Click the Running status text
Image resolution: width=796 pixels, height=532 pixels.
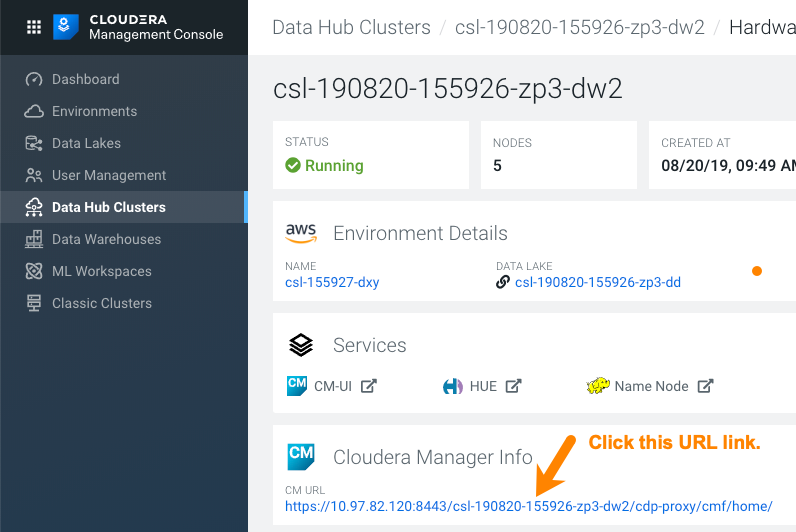pyautogui.click(x=334, y=165)
